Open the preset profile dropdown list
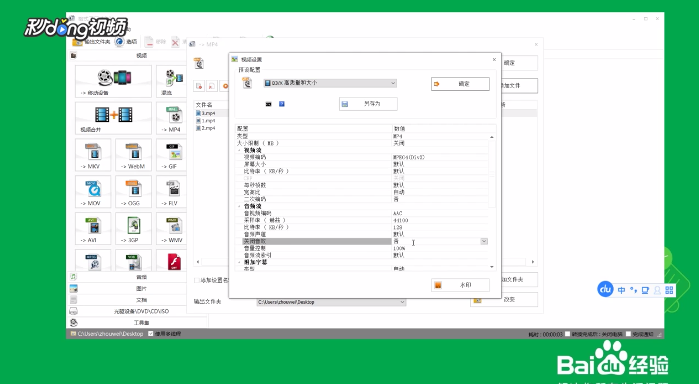 (393, 83)
